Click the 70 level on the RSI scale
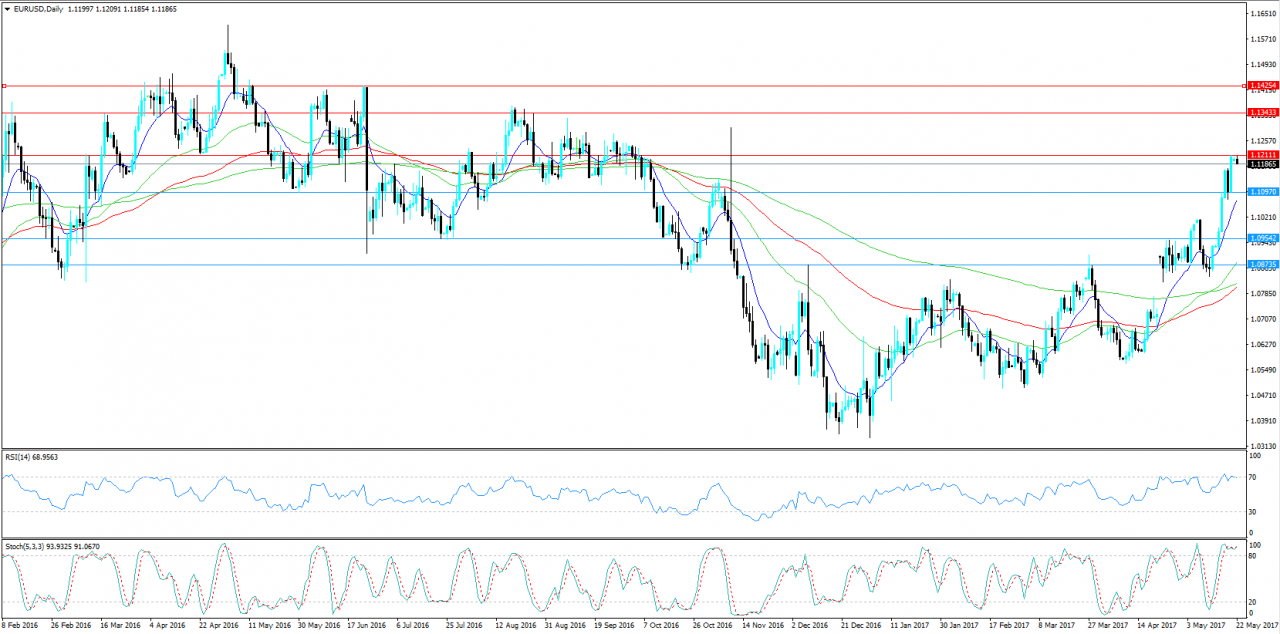 point(1253,476)
